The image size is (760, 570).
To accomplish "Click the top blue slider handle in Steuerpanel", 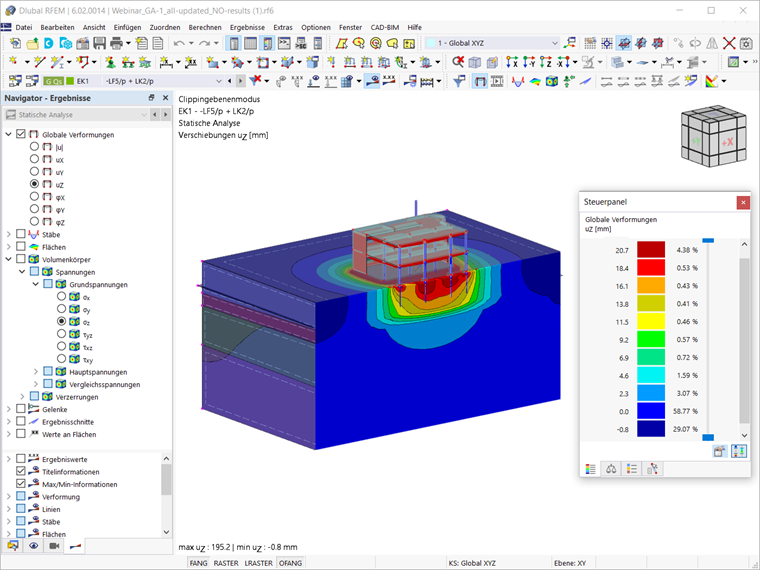I will click(708, 240).
